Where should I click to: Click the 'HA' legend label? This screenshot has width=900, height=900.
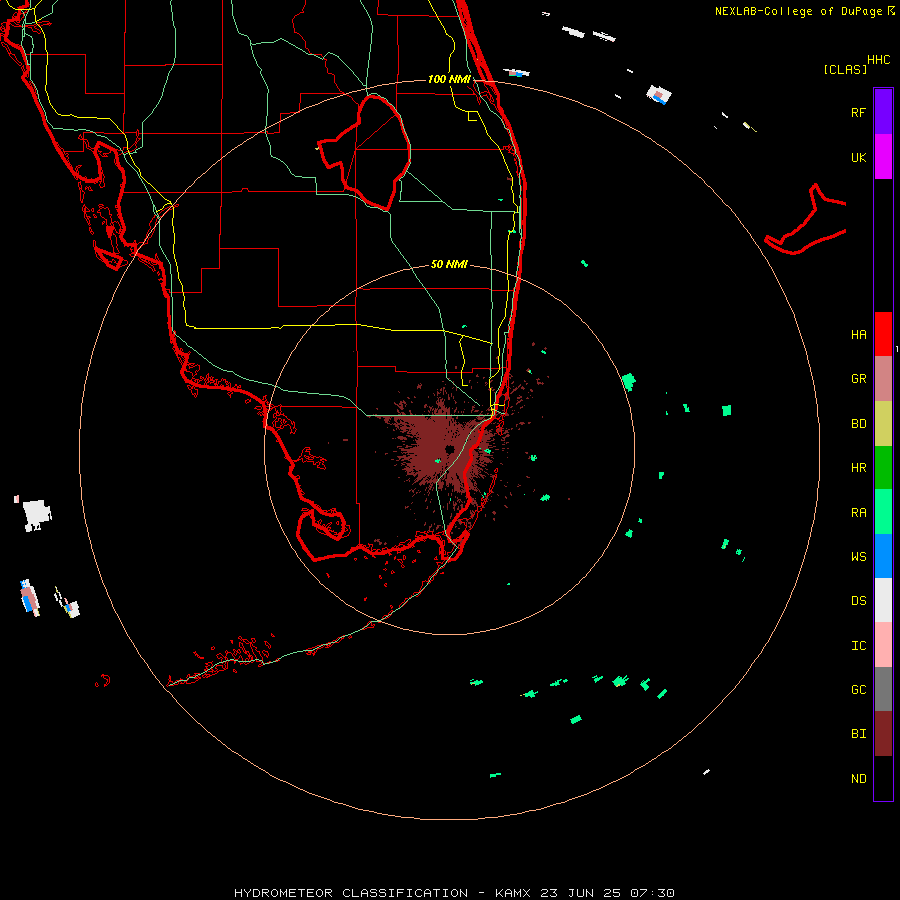pos(858,335)
